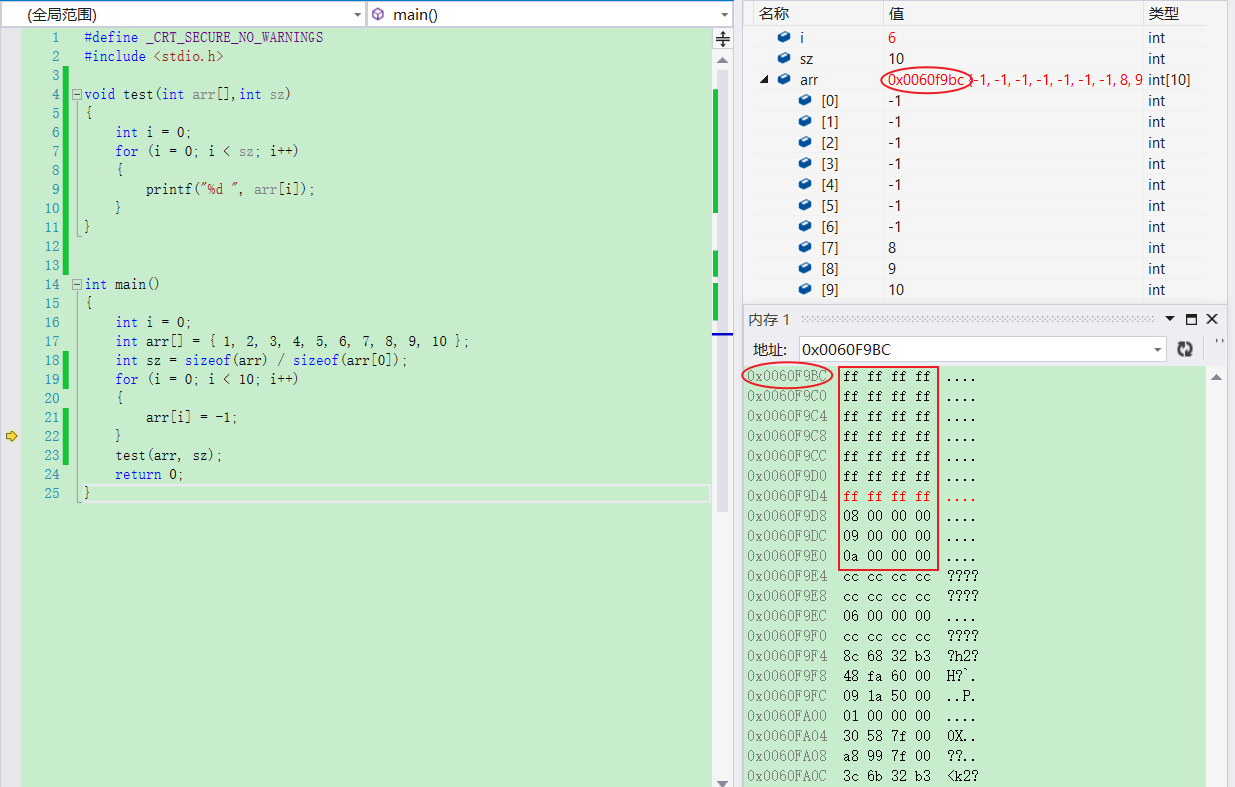Screen dimensions: 1235x787
Task: Click the test(arr, sz); call on line 23
Action: tap(168, 455)
